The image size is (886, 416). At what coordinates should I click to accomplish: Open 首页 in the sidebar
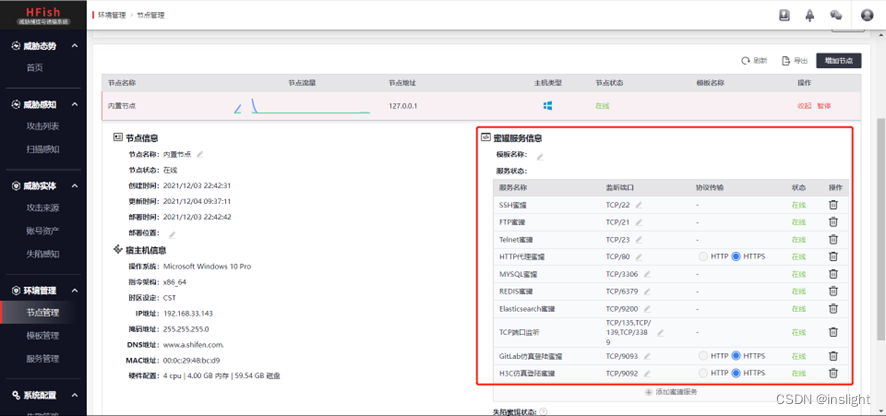click(x=34, y=68)
